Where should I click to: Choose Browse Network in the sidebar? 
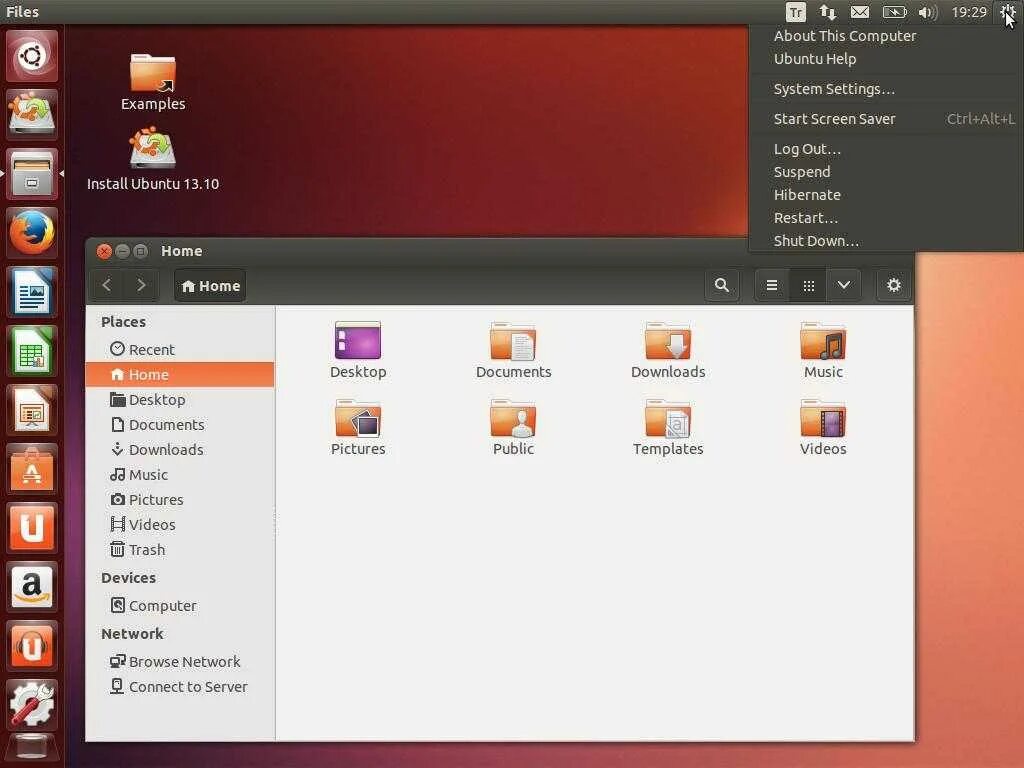[x=180, y=662]
